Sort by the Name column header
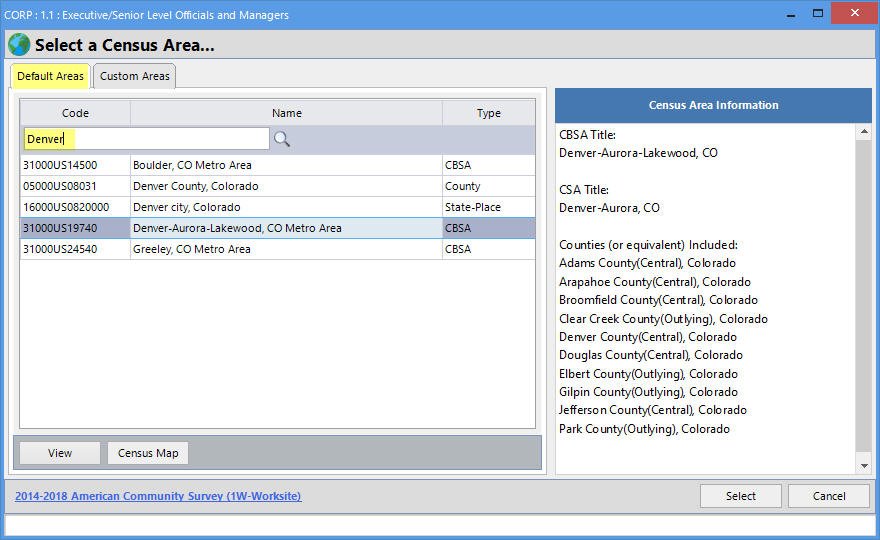Screen dimensions: 880x540 click(x=286, y=113)
